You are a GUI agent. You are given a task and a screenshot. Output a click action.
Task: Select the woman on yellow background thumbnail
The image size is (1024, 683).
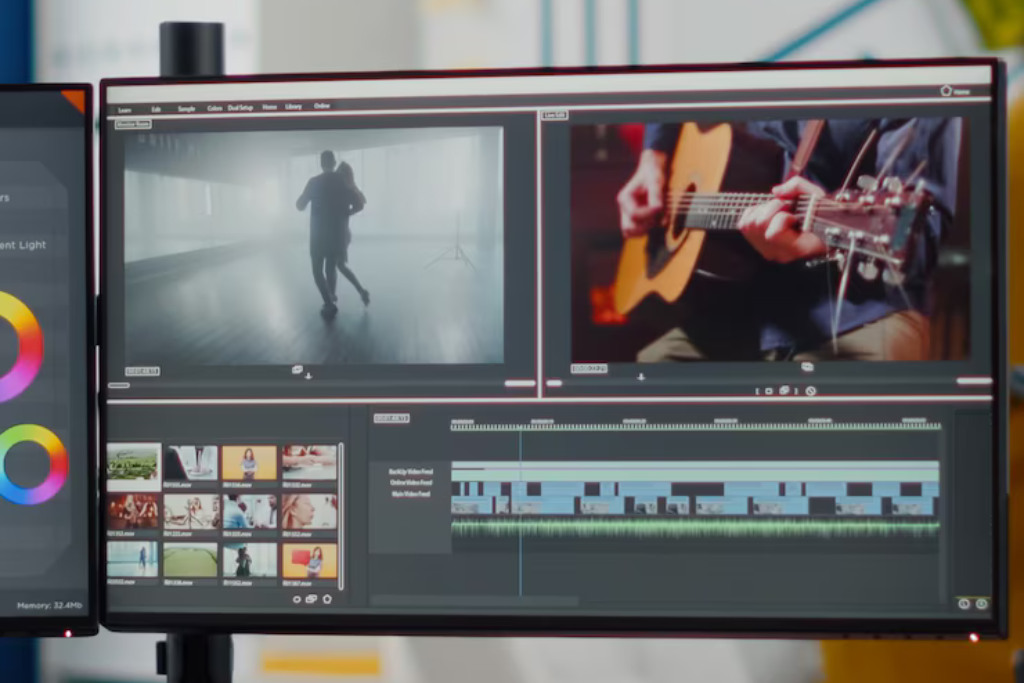(x=249, y=462)
